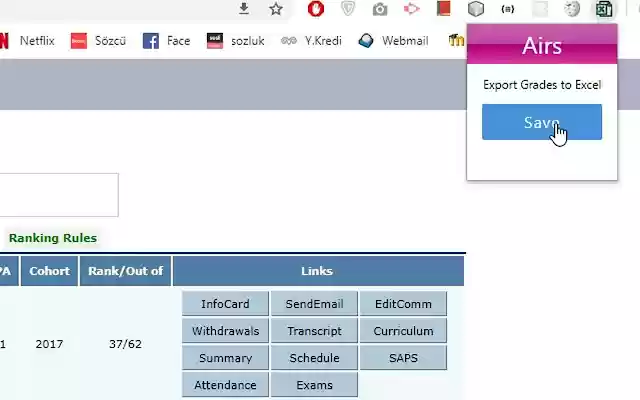This screenshot has height=400, width=640.
Task: Open the Excel export extension icon
Action: pyautogui.click(x=604, y=9)
